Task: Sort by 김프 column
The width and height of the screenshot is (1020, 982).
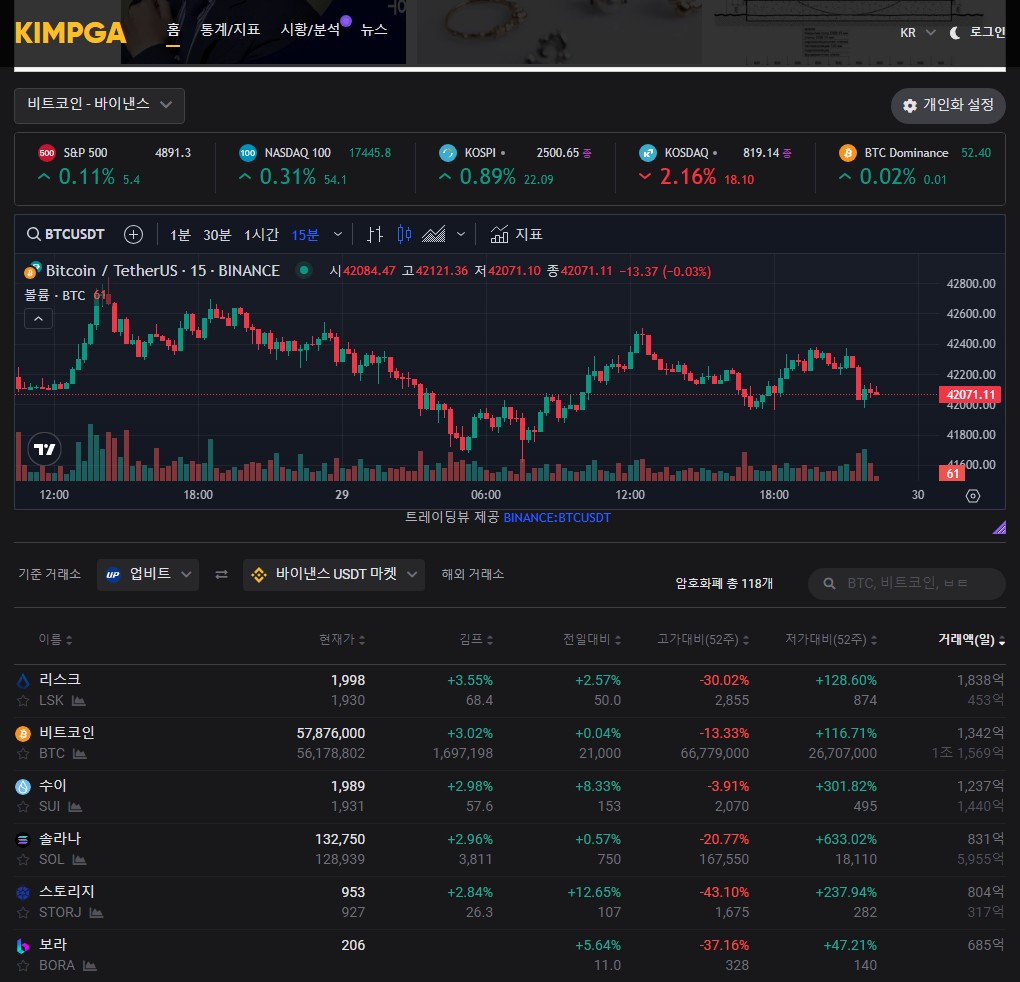Action: point(476,639)
